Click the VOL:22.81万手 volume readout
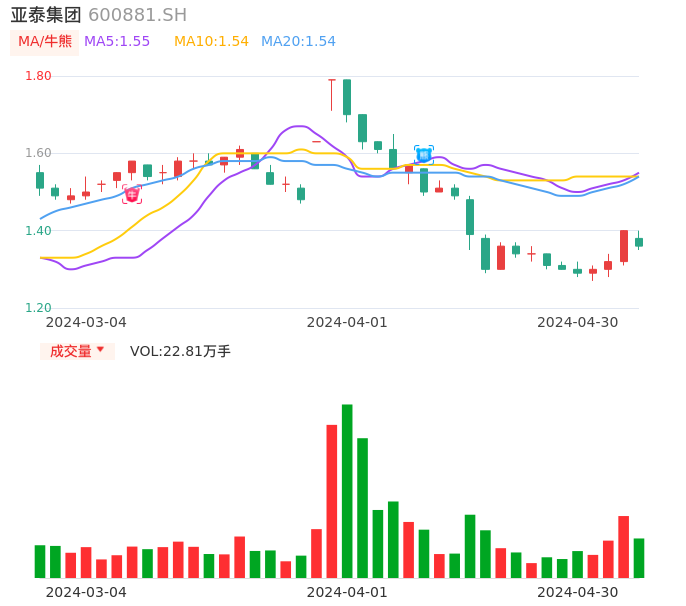 180,351
